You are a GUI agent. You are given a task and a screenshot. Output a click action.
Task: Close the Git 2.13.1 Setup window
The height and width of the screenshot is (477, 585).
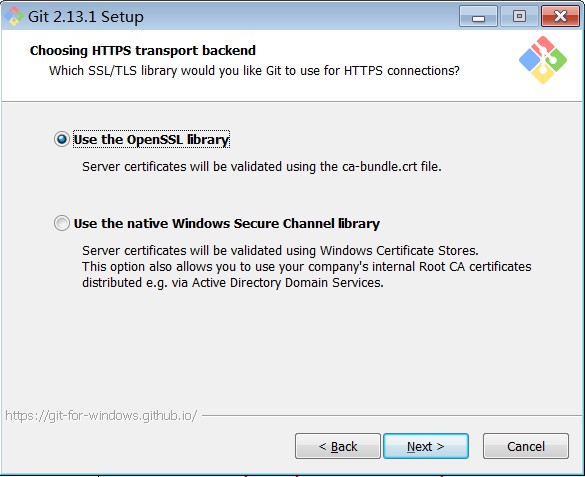pos(560,17)
